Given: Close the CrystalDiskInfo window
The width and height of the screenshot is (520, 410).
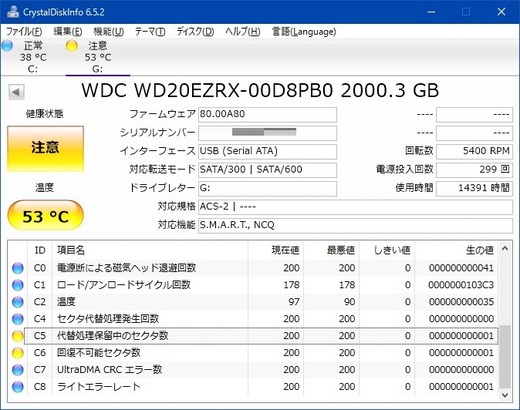Looking at the screenshot, I should 501,12.
